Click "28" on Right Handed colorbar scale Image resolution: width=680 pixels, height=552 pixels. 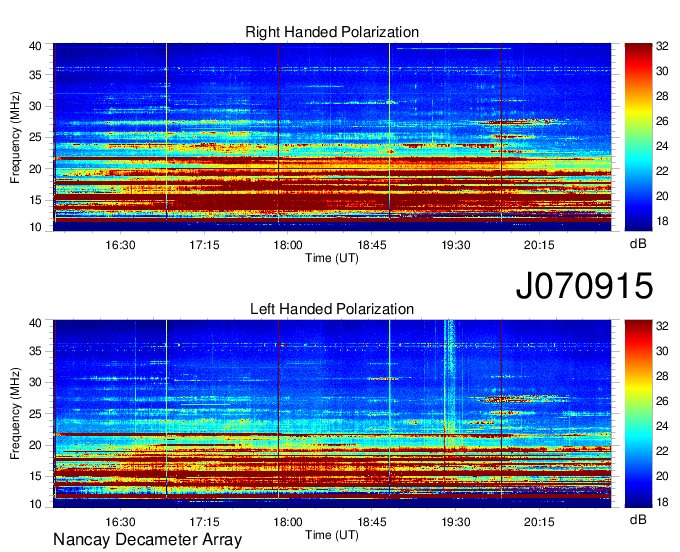pyautogui.click(x=662, y=96)
